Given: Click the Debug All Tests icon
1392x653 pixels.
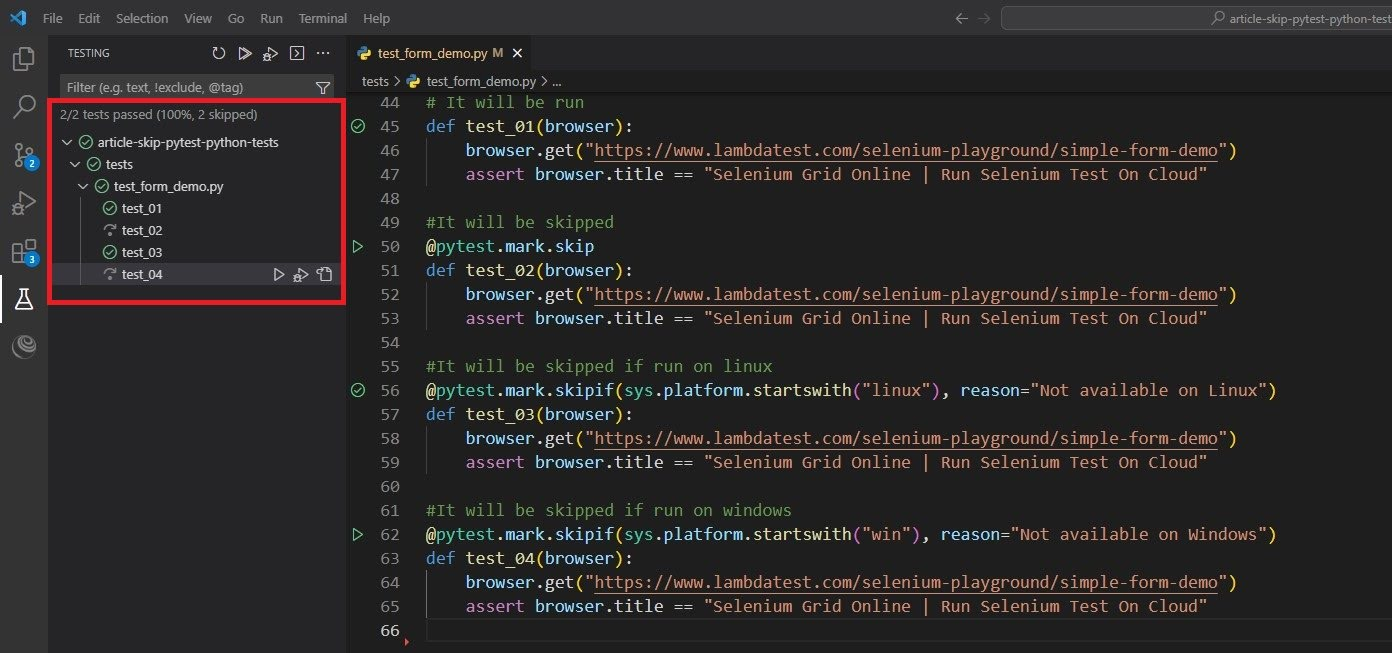Looking at the screenshot, I should 271,53.
